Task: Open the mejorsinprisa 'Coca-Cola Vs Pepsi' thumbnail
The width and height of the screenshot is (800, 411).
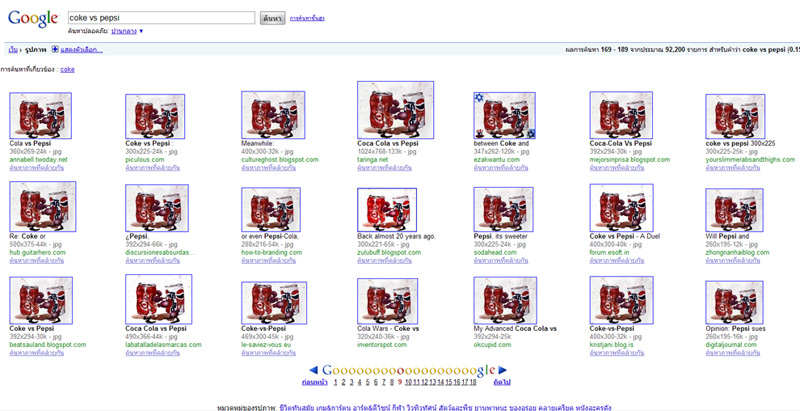Action: pos(621,115)
